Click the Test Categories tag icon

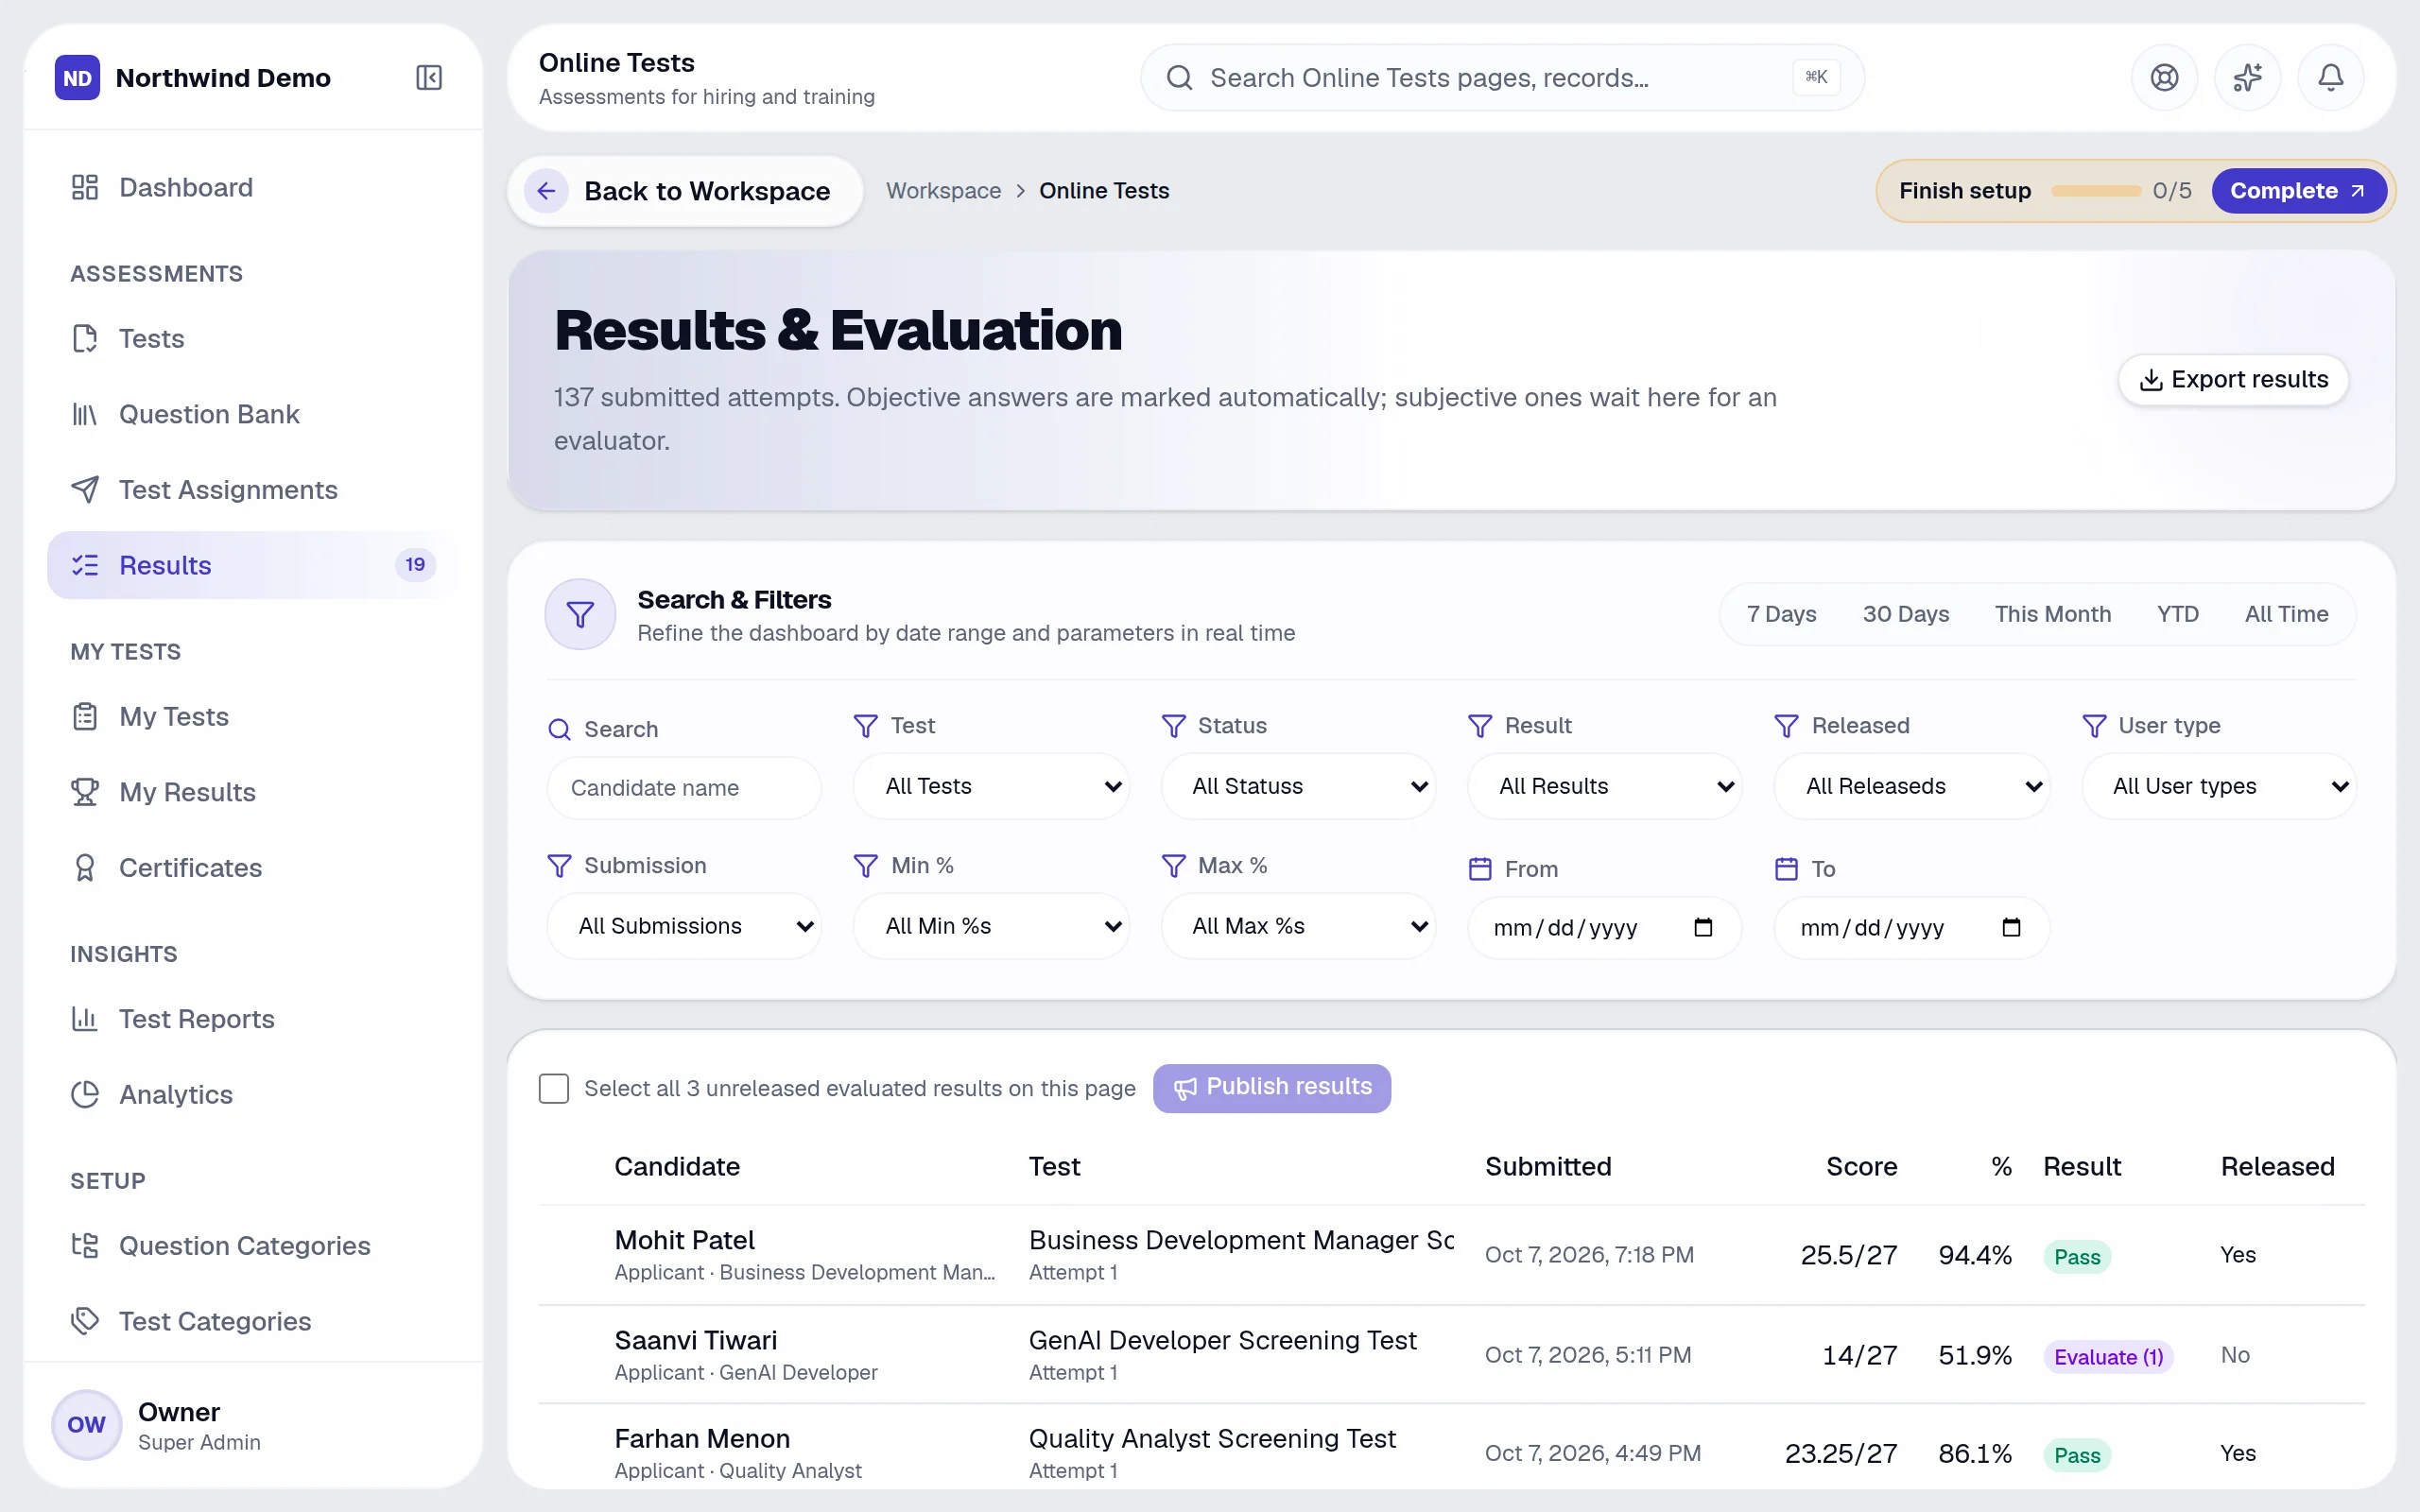85,1321
